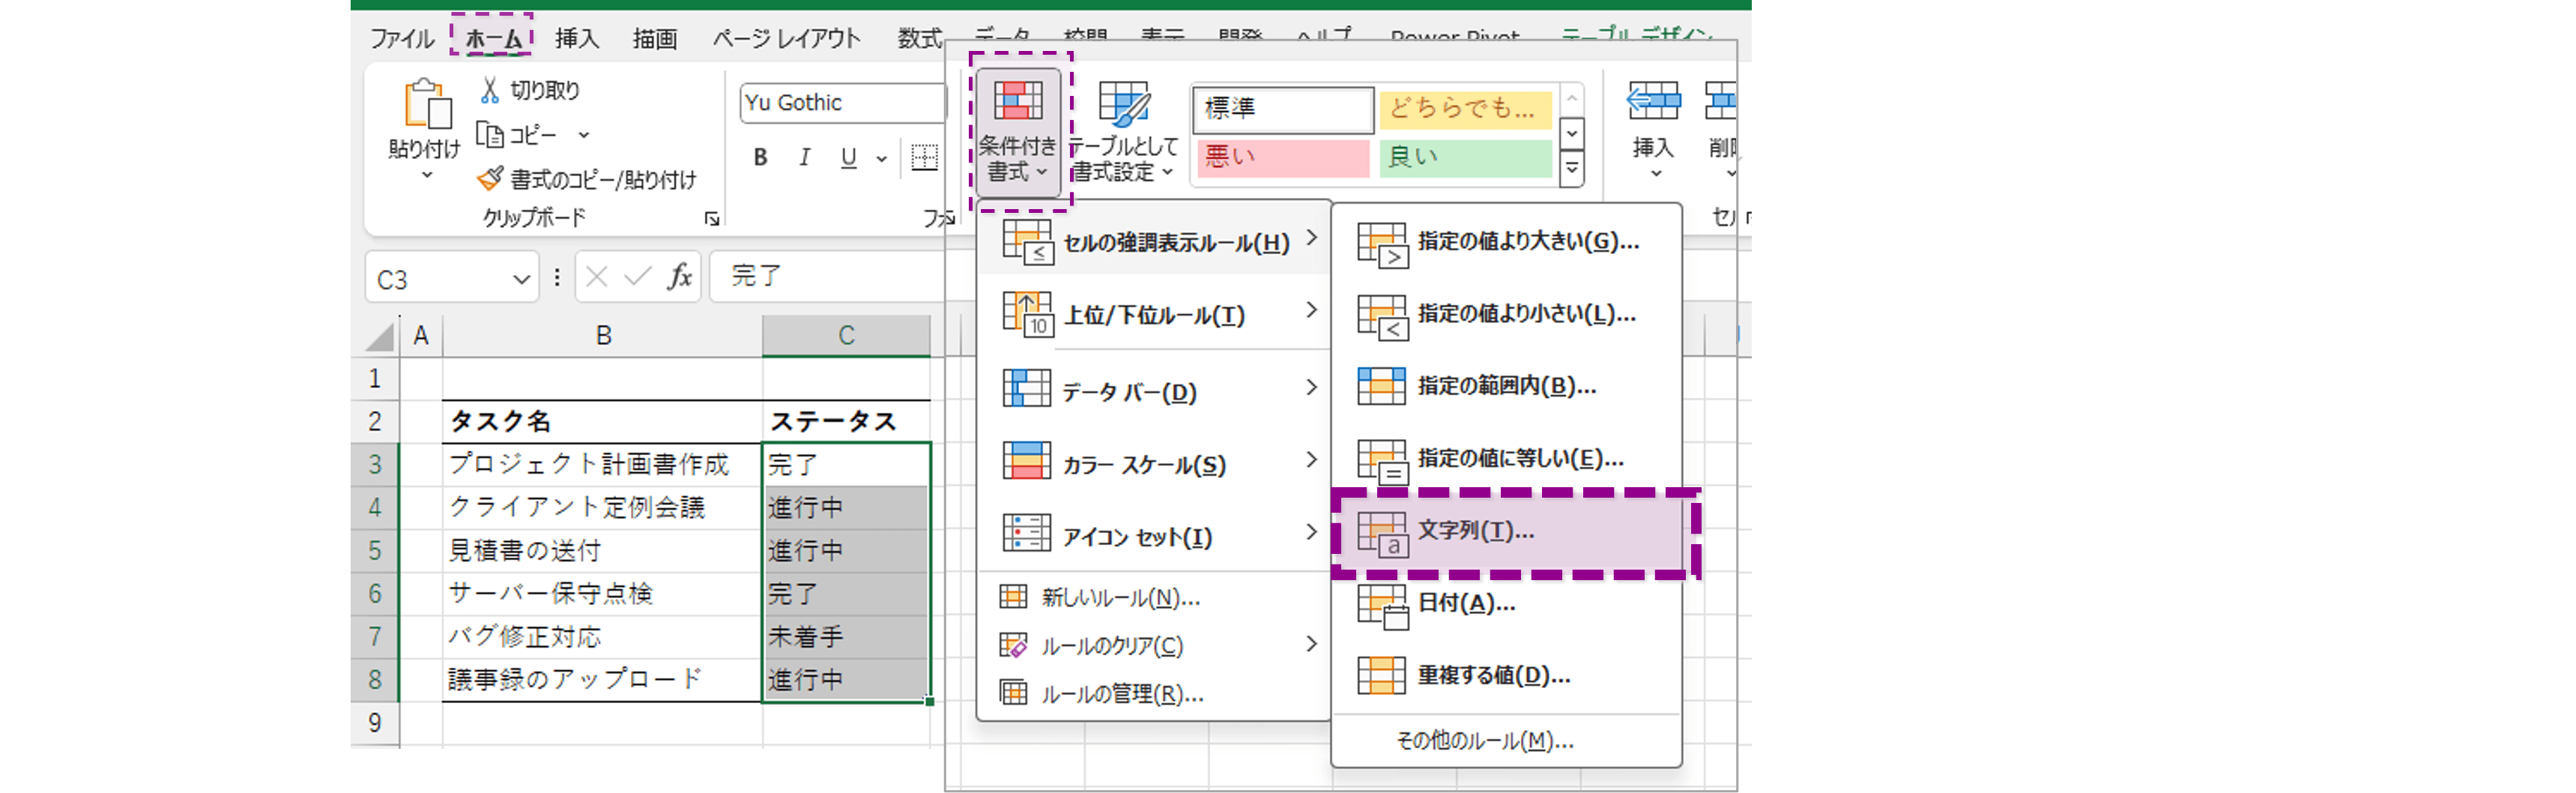Select テーブルとして書式設定 formatting tool

pos(1125,130)
